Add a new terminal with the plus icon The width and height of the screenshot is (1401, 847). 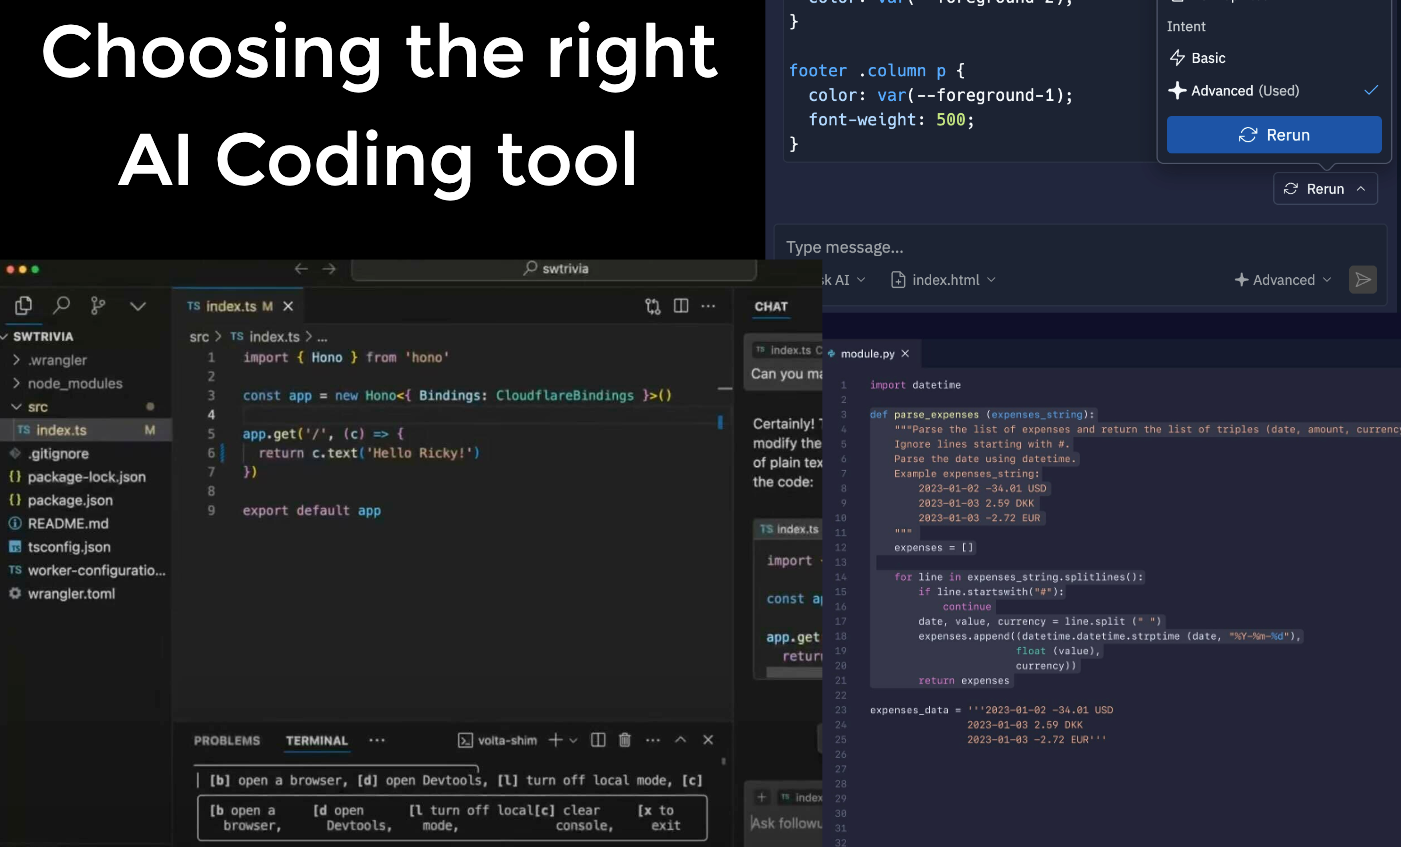click(x=556, y=740)
